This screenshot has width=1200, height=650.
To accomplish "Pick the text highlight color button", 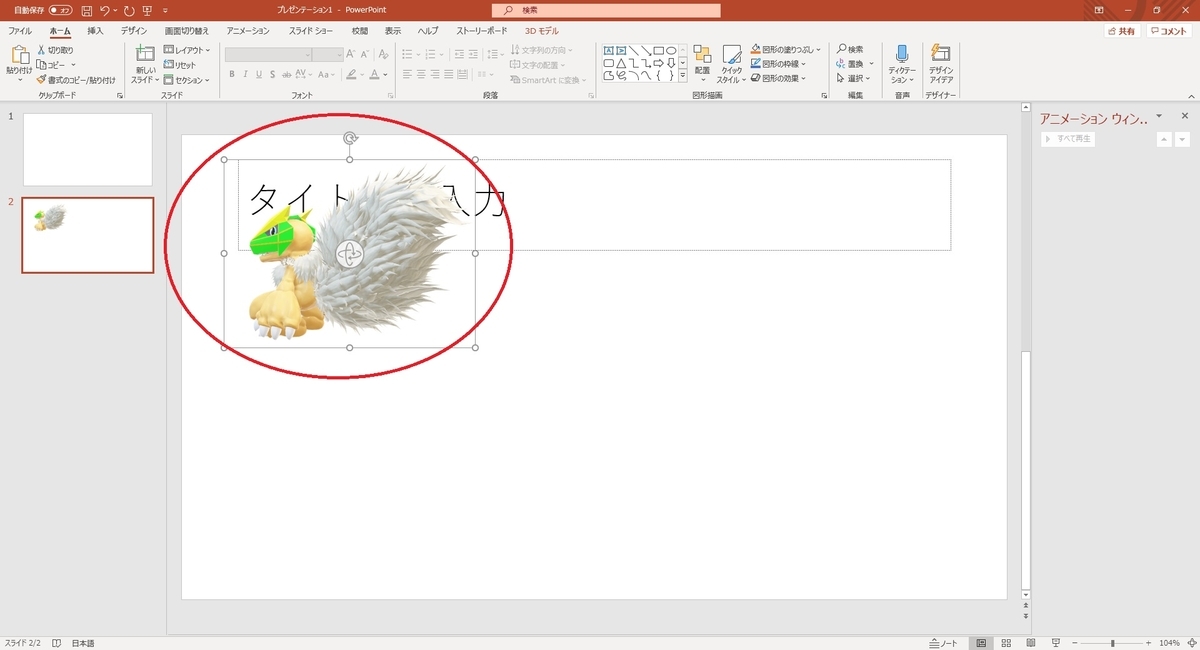I will (351, 74).
